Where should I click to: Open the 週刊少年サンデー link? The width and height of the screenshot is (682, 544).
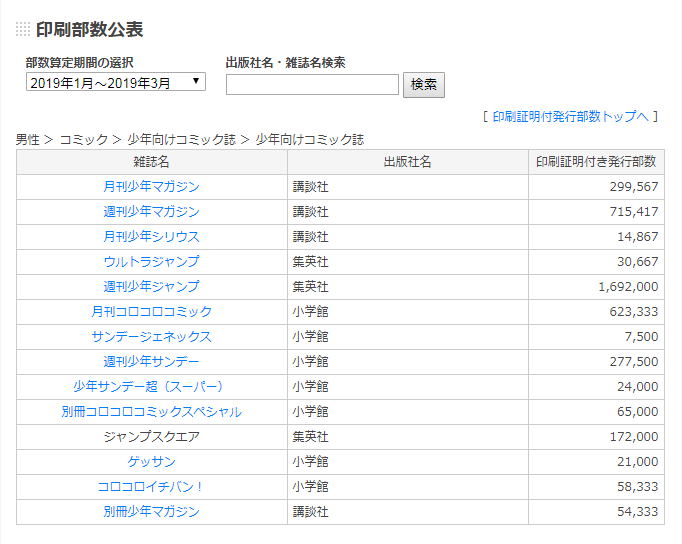pyautogui.click(x=151, y=362)
